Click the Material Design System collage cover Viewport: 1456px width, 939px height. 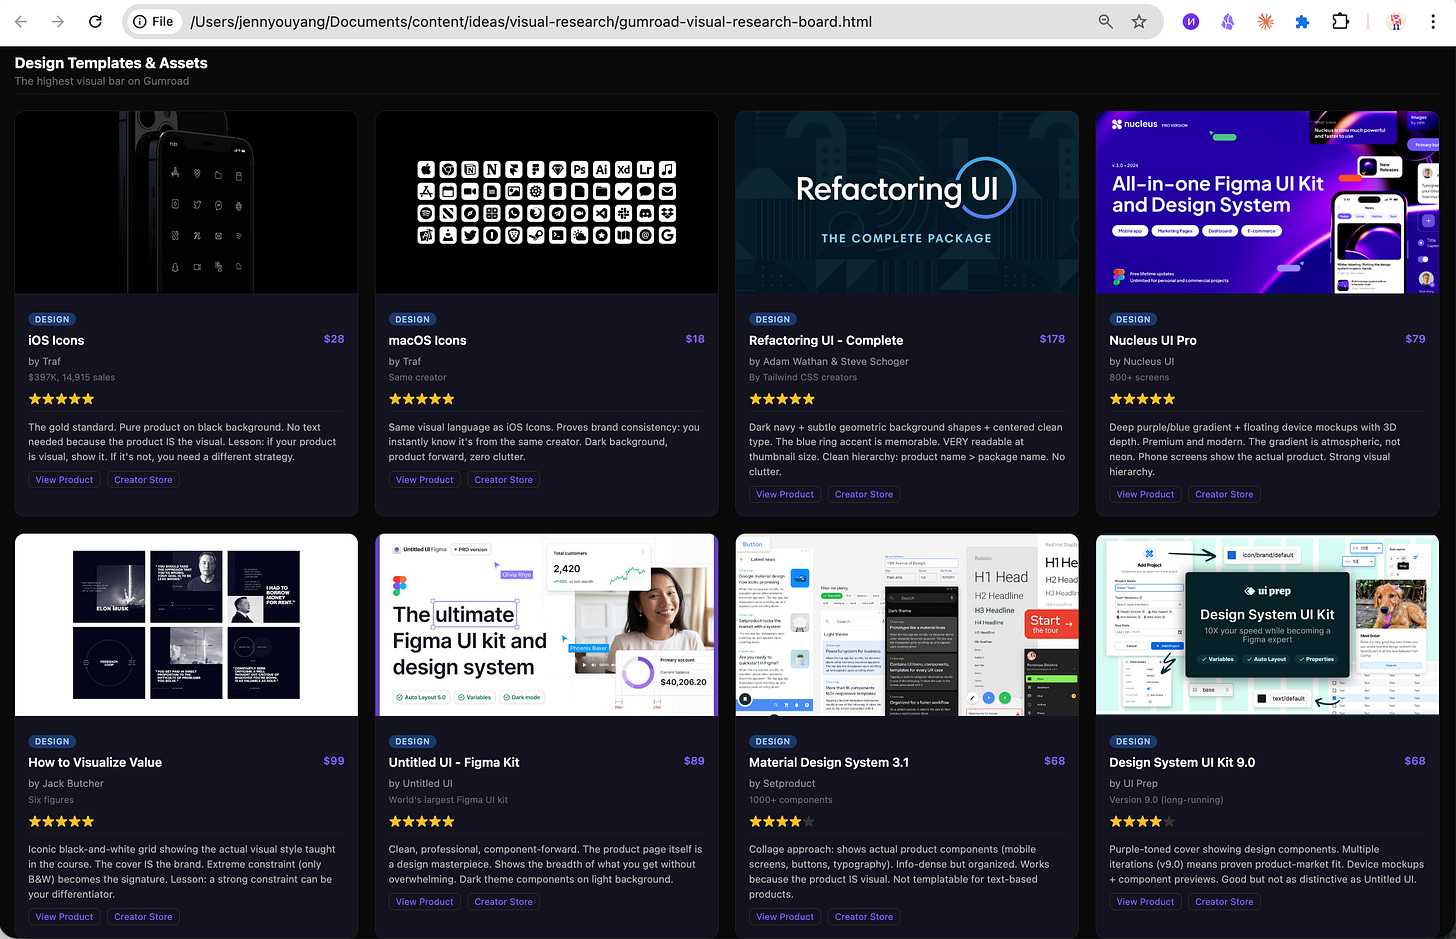click(x=907, y=625)
